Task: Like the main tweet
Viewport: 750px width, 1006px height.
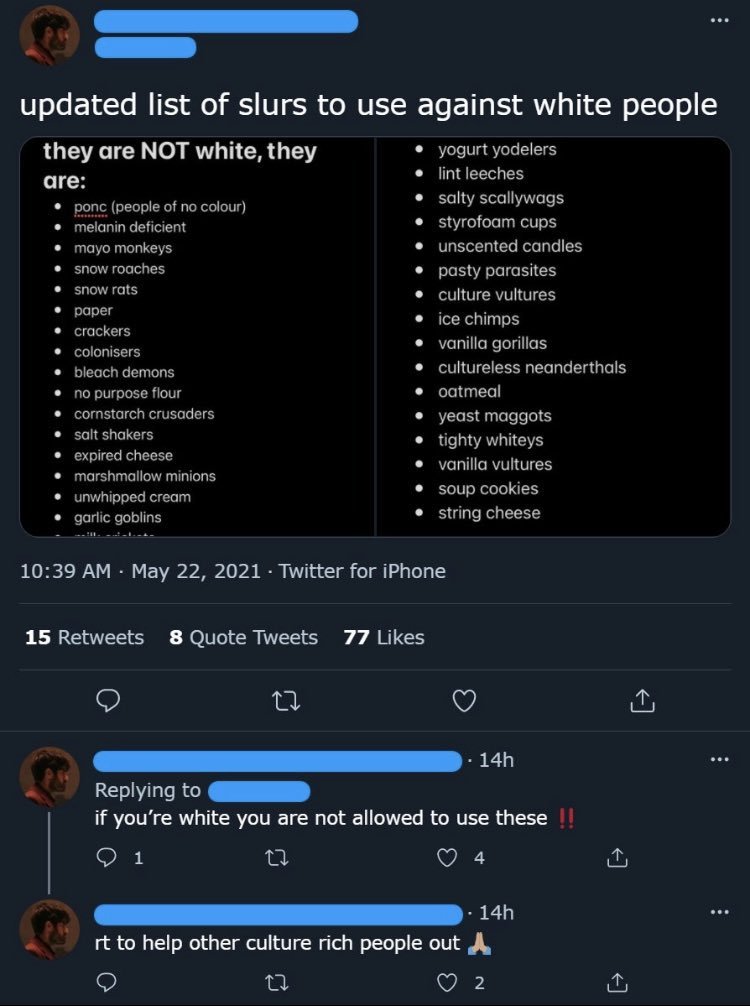Action: [x=463, y=702]
